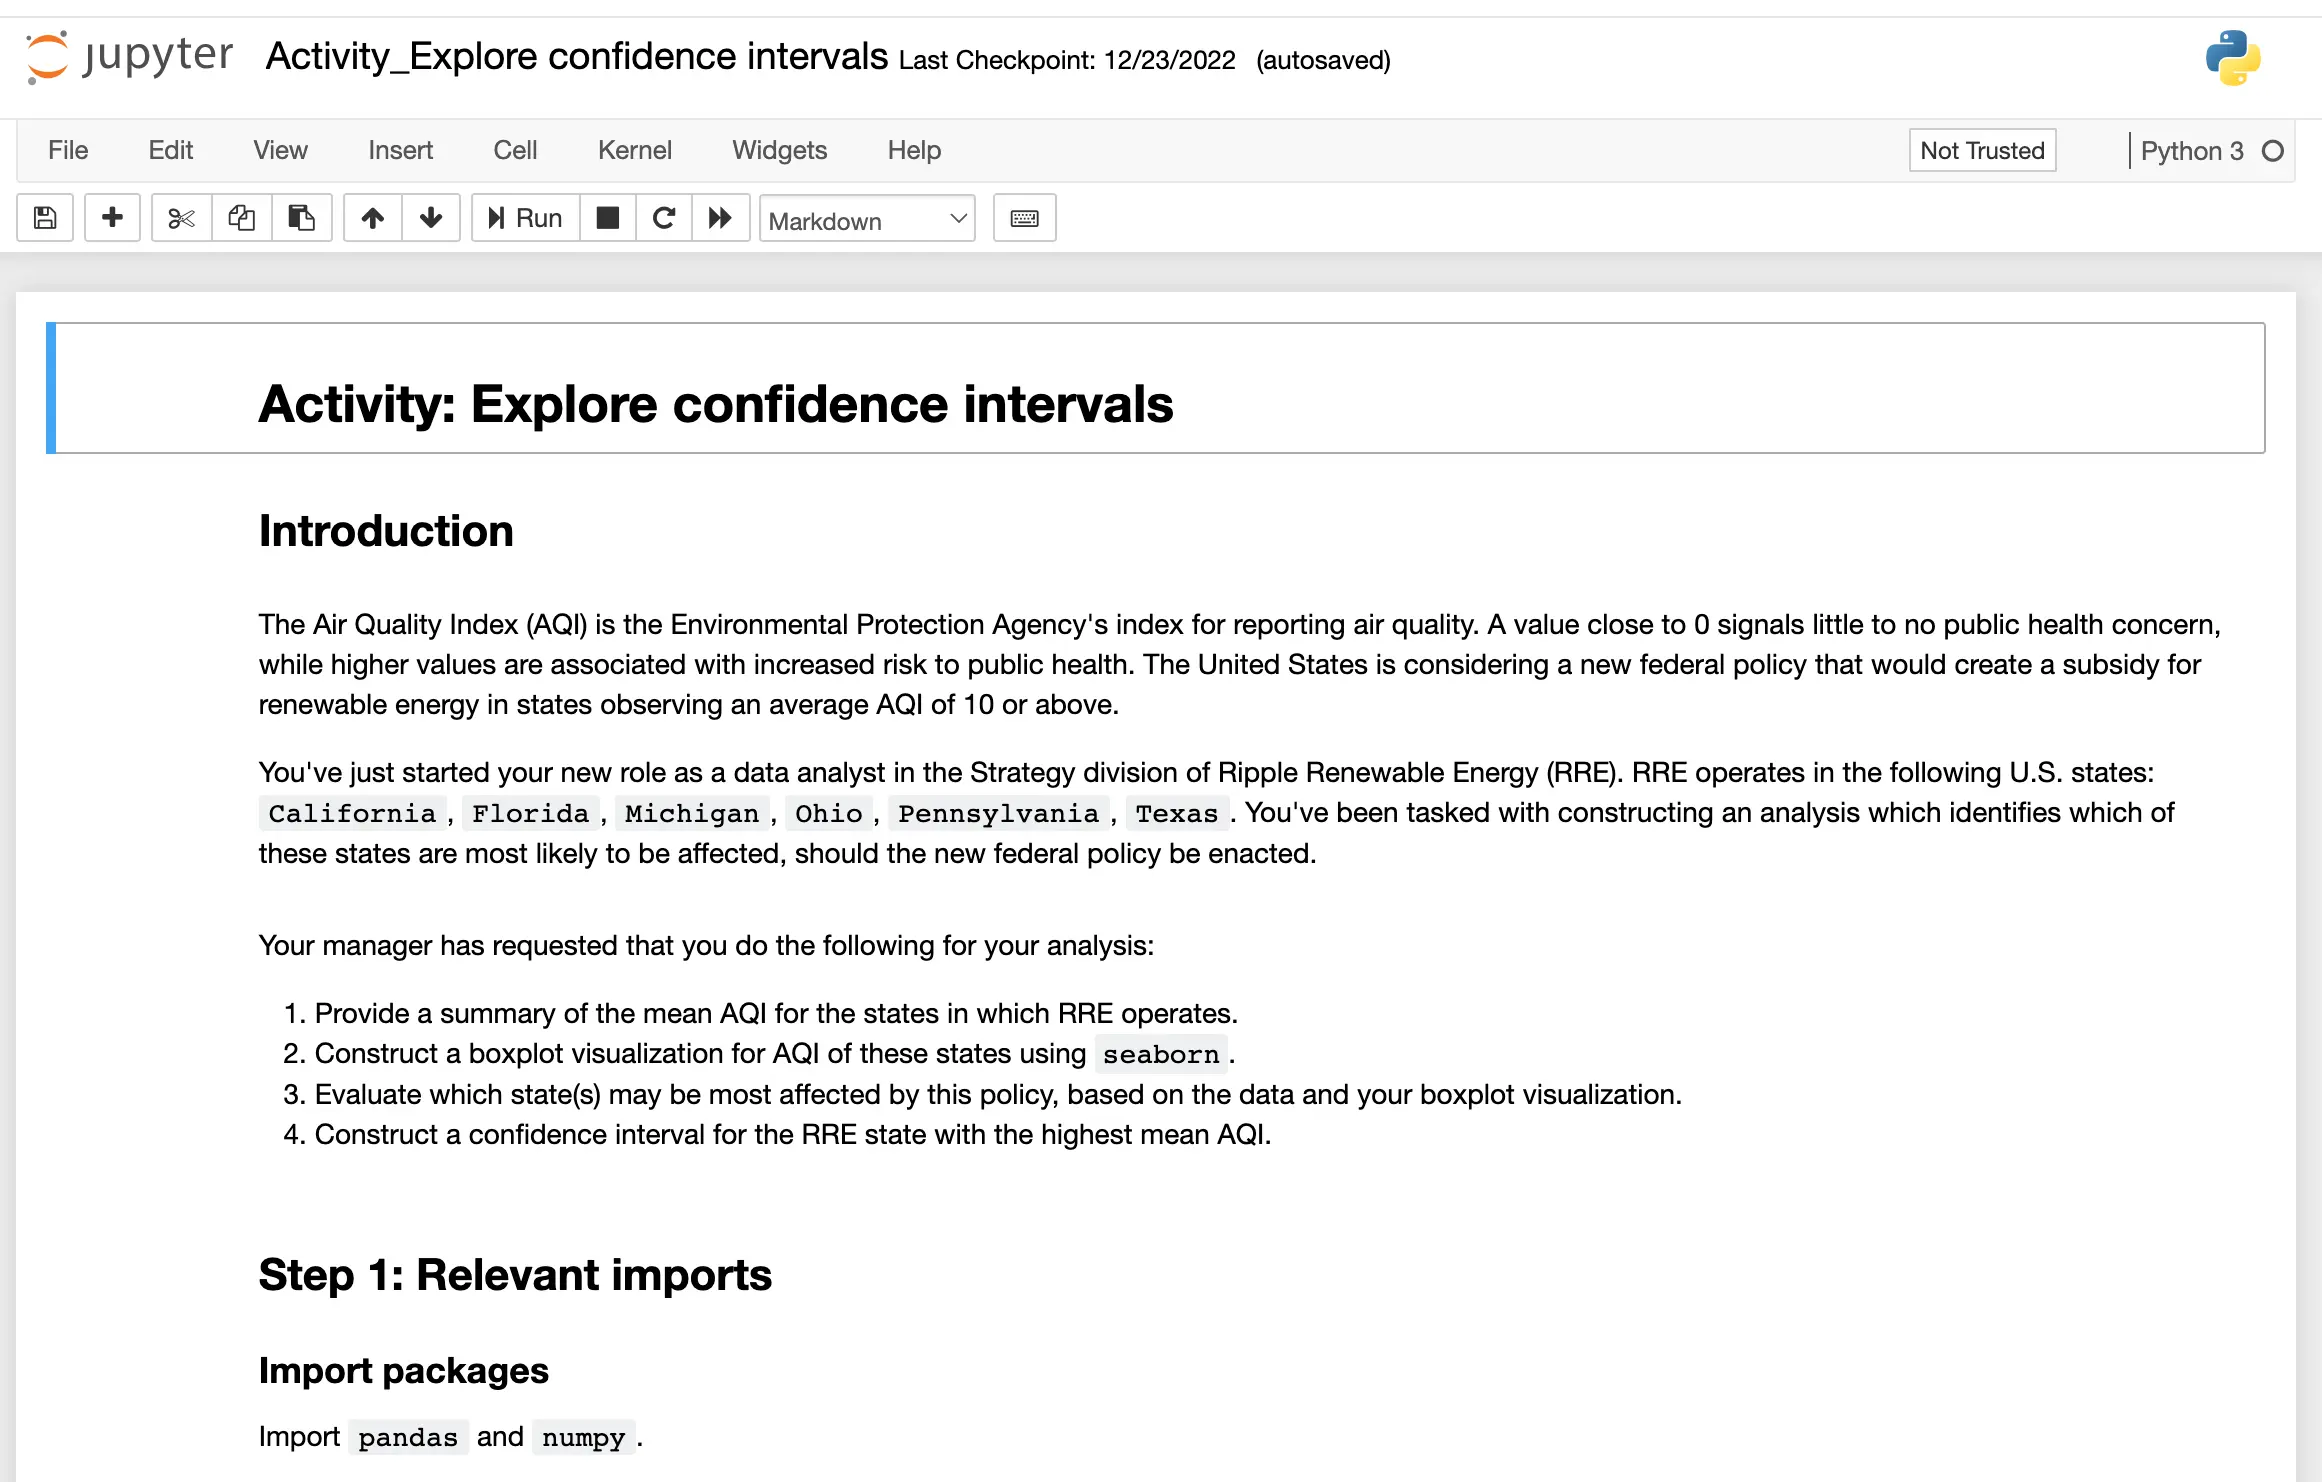
Task: Cut selected cells with scissors icon
Action: [x=181, y=218]
